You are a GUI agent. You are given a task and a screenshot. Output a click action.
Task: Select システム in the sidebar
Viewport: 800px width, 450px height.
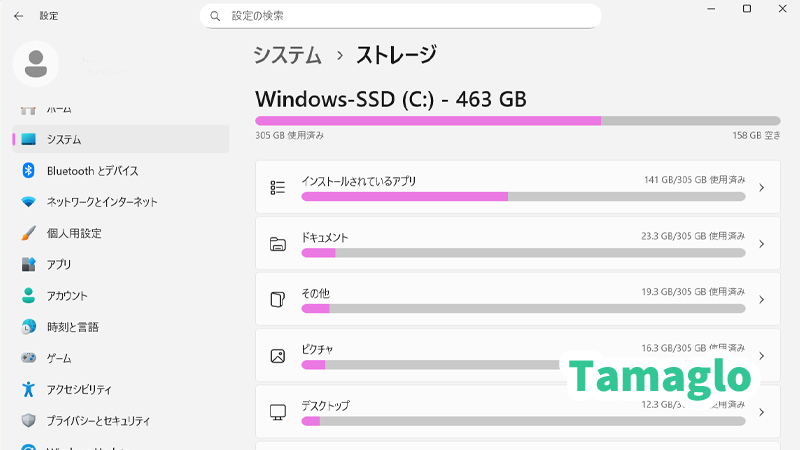tap(64, 140)
